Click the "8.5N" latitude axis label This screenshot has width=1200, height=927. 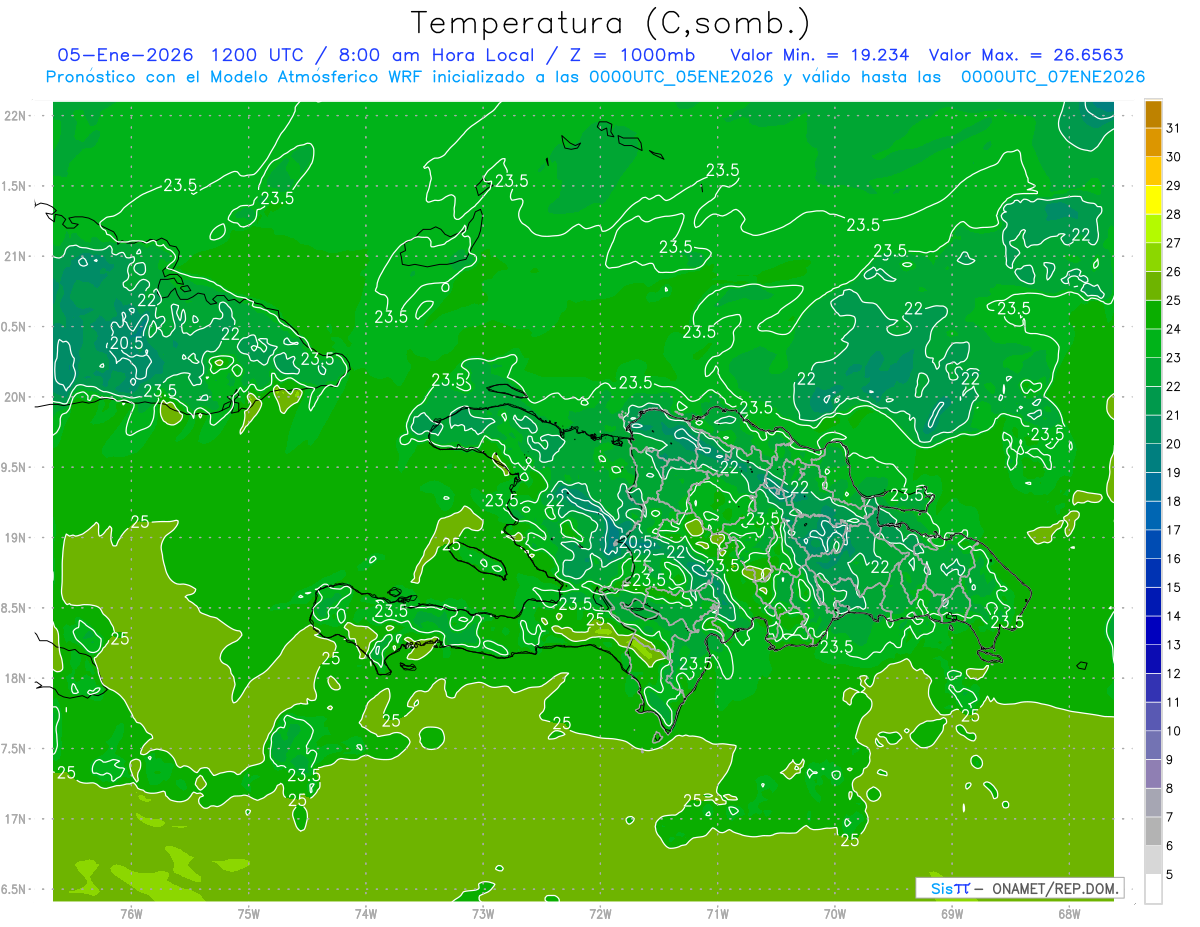[x=15, y=608]
